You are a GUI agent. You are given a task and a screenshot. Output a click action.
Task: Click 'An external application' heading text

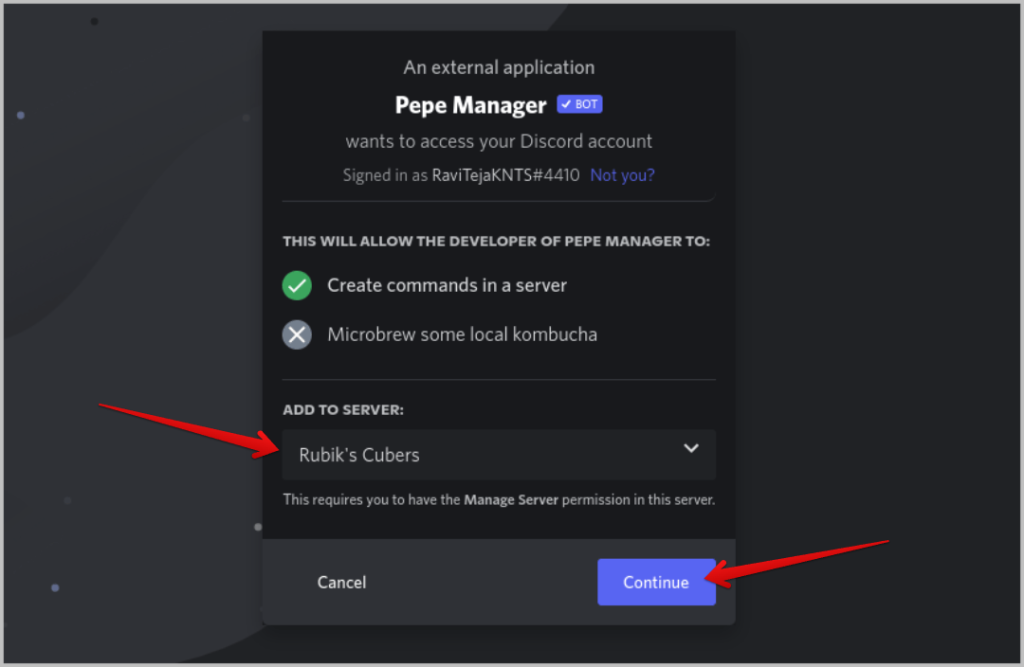click(499, 67)
